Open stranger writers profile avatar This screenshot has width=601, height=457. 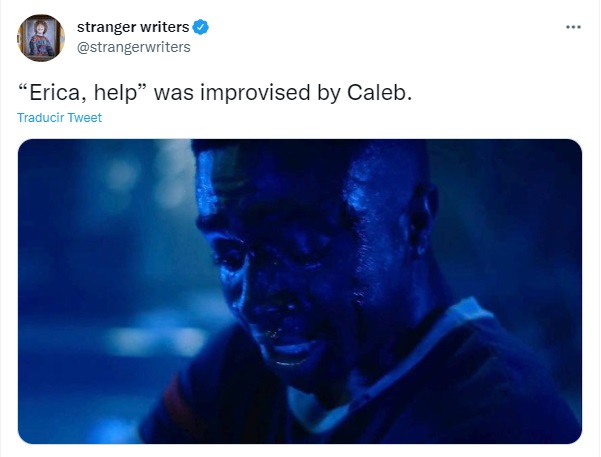41,38
